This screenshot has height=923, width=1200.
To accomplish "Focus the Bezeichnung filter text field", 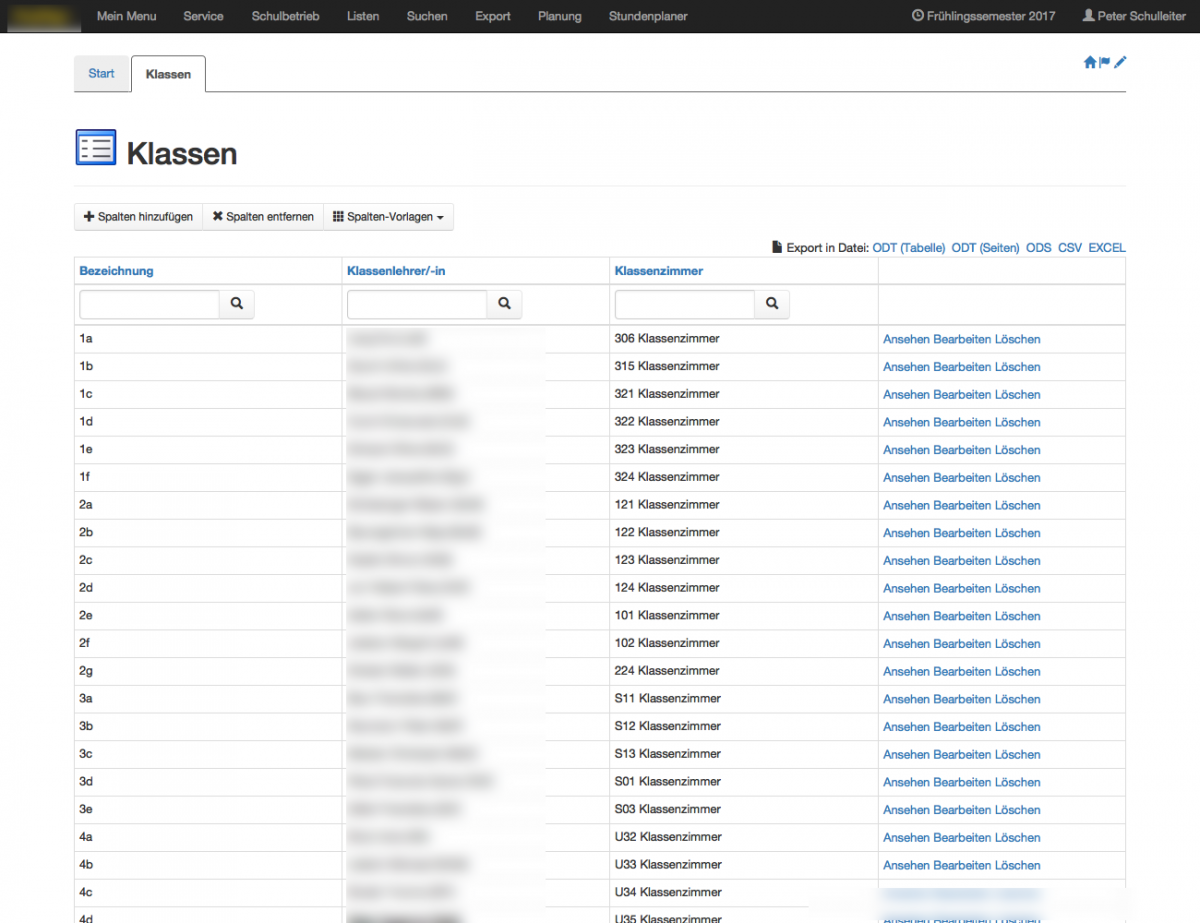I will 149,304.
